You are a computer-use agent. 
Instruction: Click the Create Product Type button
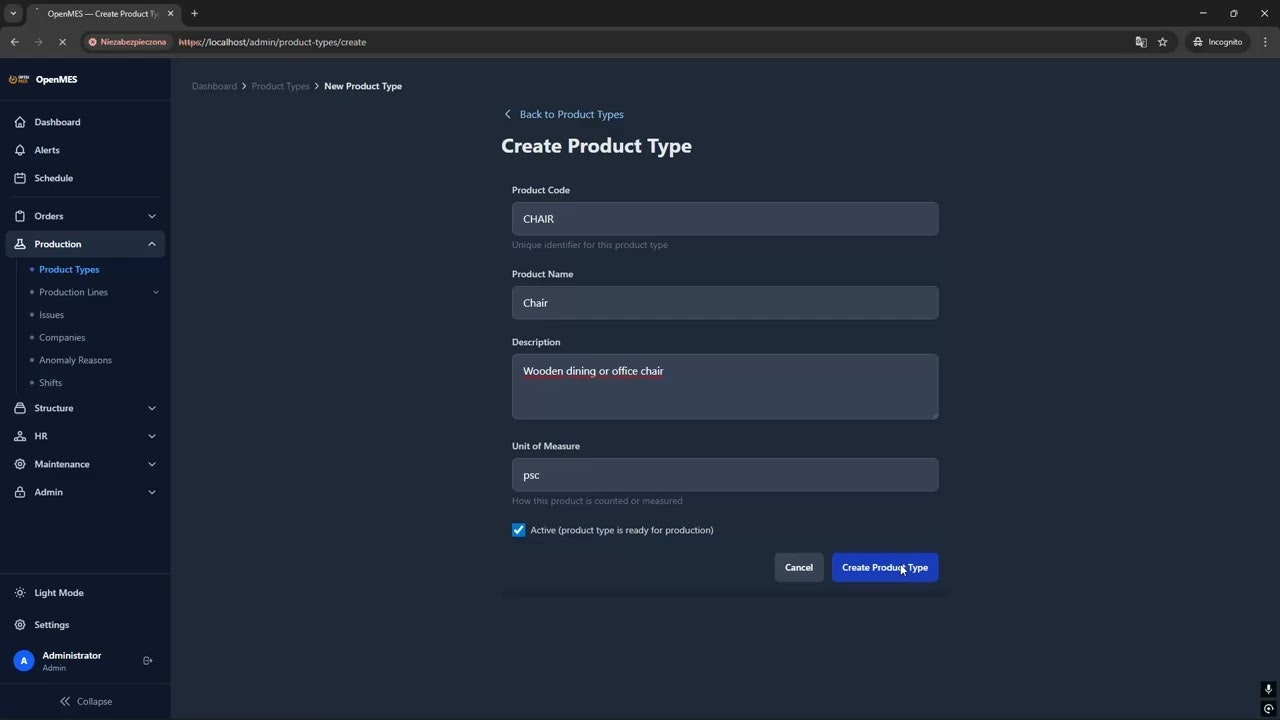click(x=885, y=567)
